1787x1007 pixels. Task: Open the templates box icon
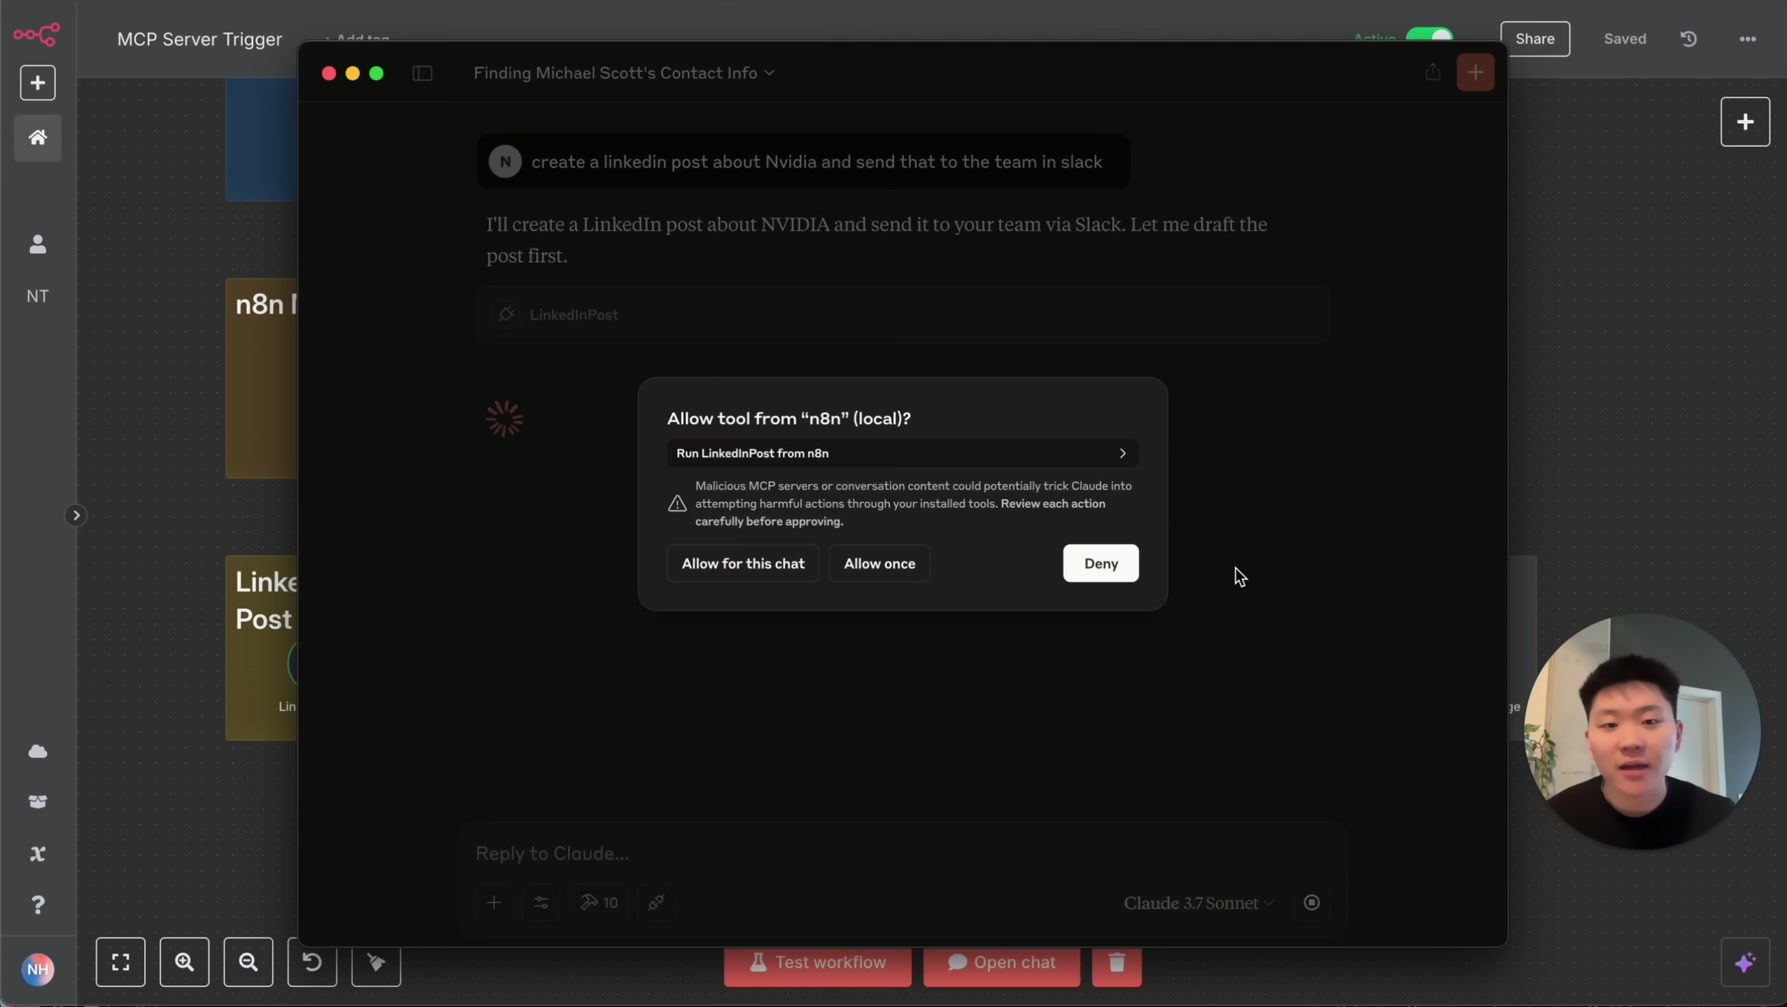click(x=38, y=802)
